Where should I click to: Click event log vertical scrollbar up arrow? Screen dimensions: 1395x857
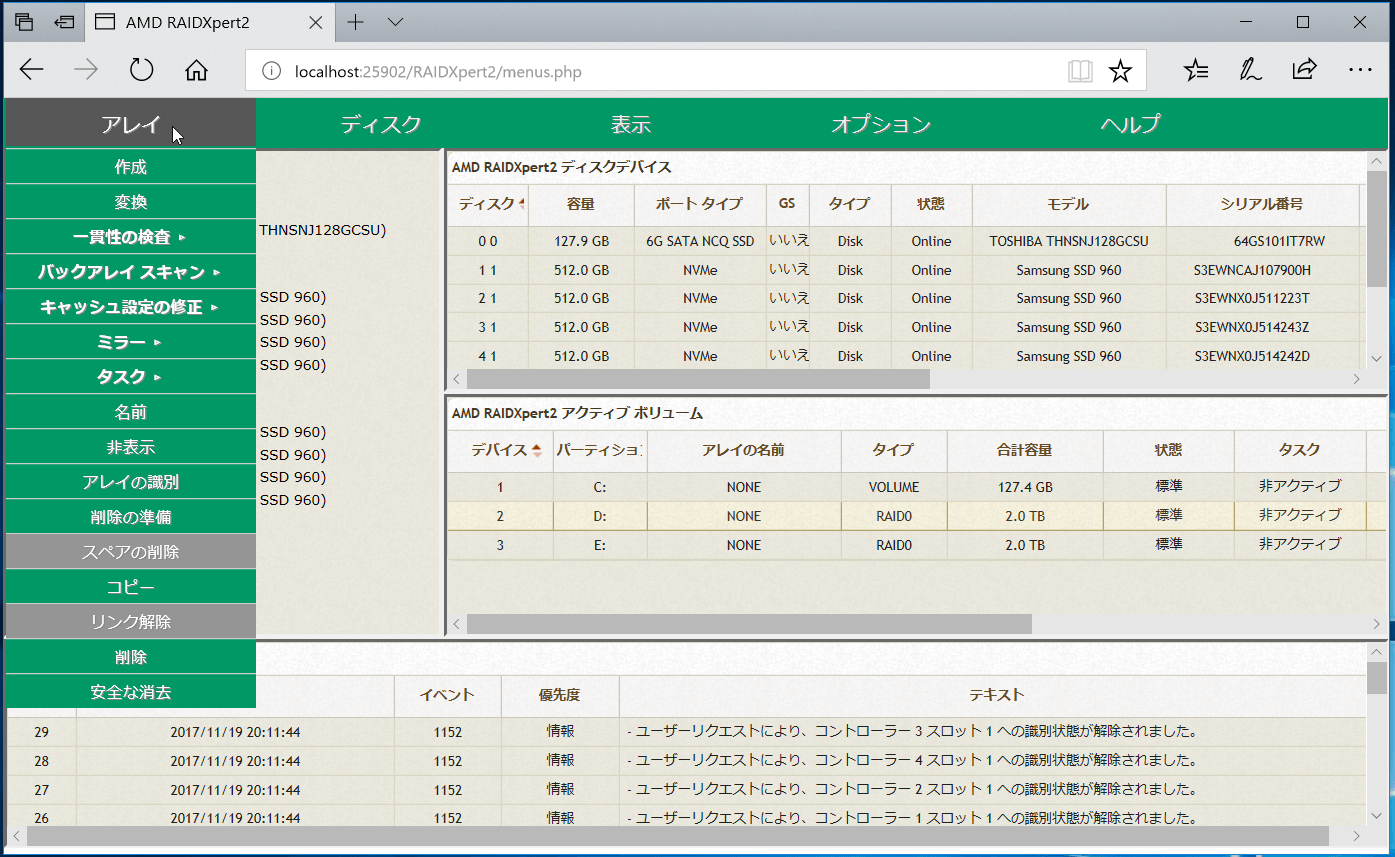click(1377, 651)
